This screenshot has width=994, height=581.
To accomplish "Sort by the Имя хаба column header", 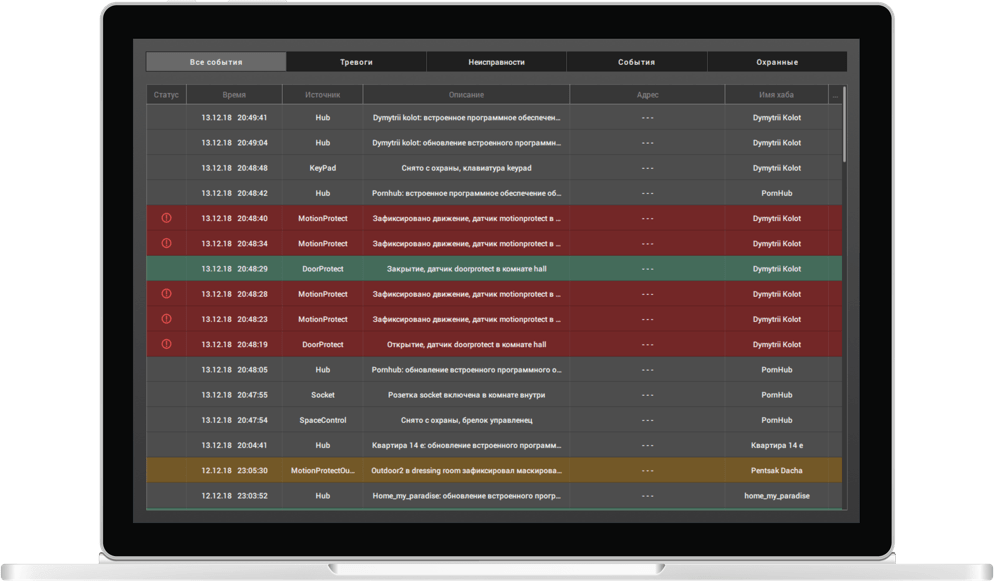I will coord(776,95).
